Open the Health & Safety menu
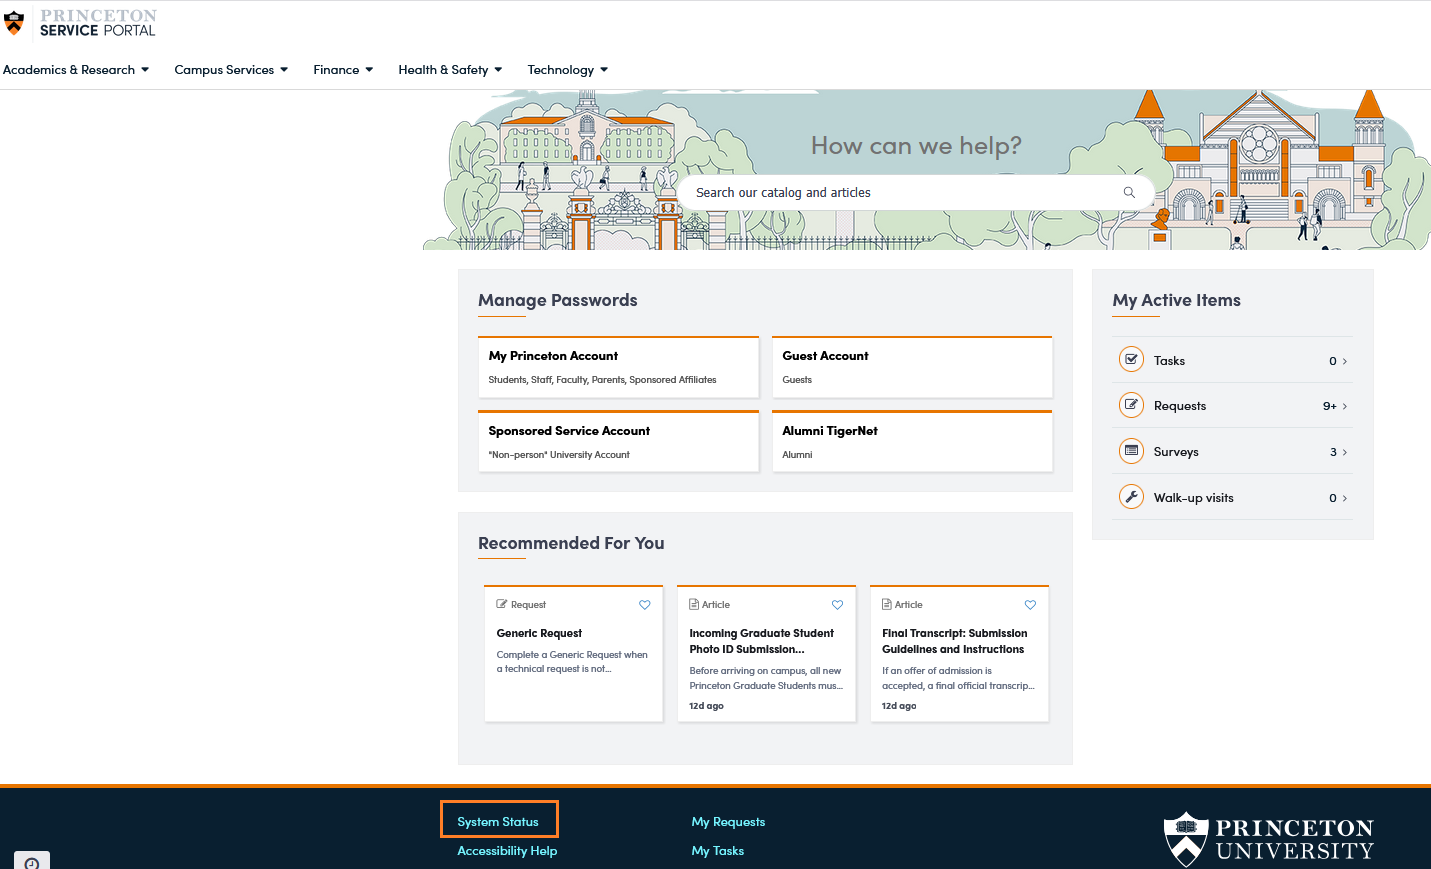1431x869 pixels. 450,69
